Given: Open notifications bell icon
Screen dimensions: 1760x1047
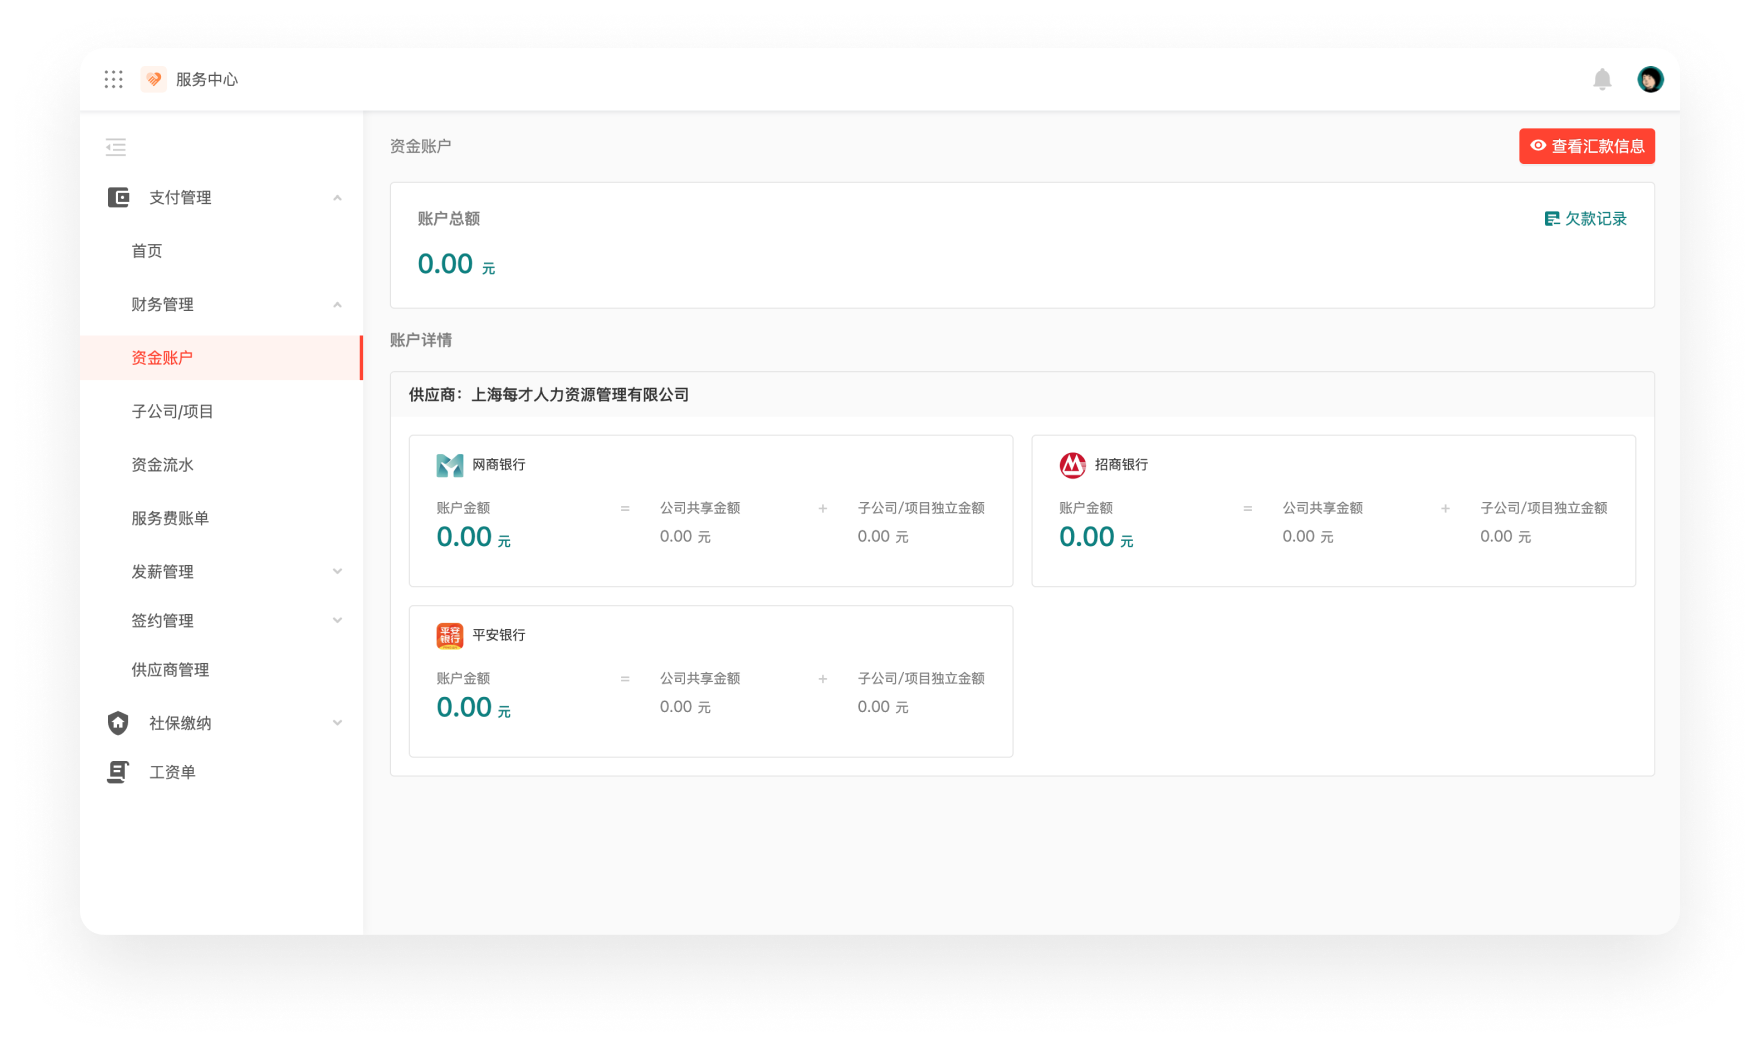Looking at the screenshot, I should pos(1602,79).
